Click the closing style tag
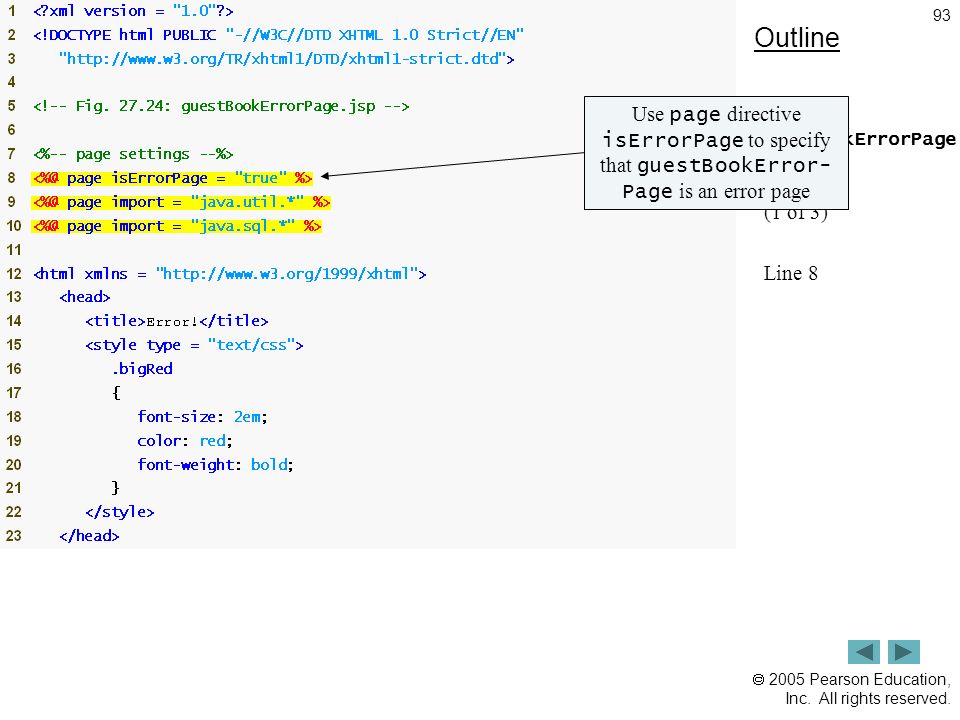Viewport: 960px width, 720px height. point(120,512)
